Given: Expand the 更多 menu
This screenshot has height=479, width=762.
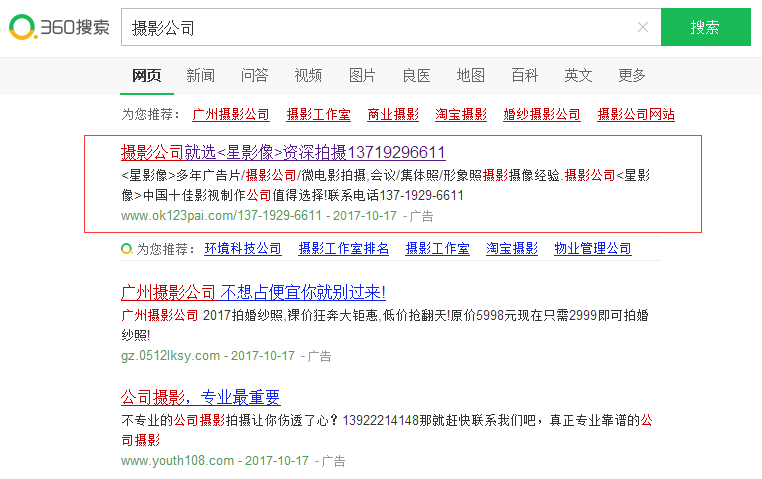Looking at the screenshot, I should coord(631,75).
